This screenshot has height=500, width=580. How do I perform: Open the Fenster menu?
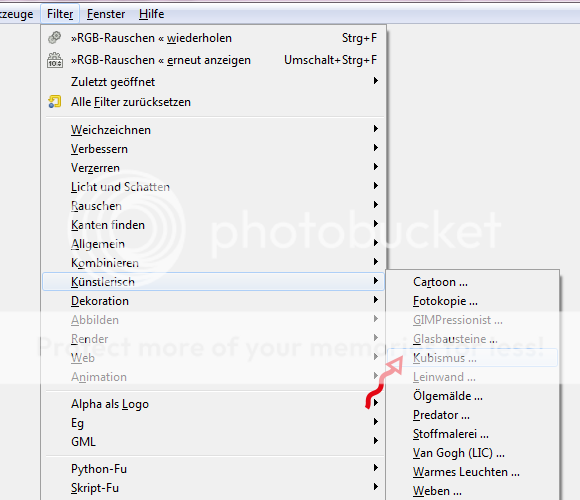(106, 14)
